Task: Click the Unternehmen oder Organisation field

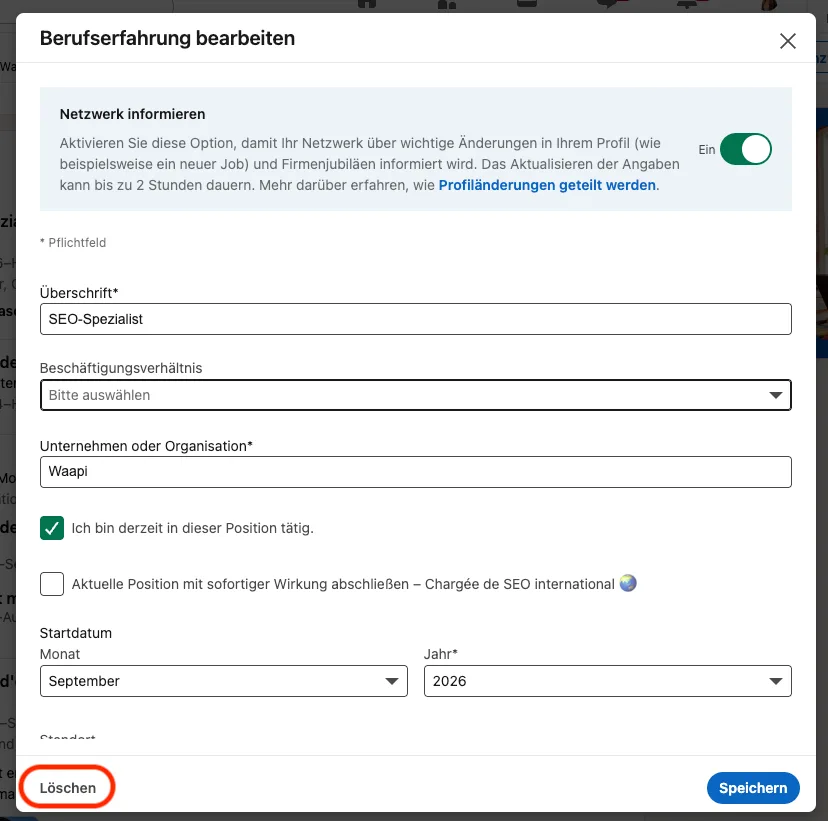Action: tap(416, 471)
